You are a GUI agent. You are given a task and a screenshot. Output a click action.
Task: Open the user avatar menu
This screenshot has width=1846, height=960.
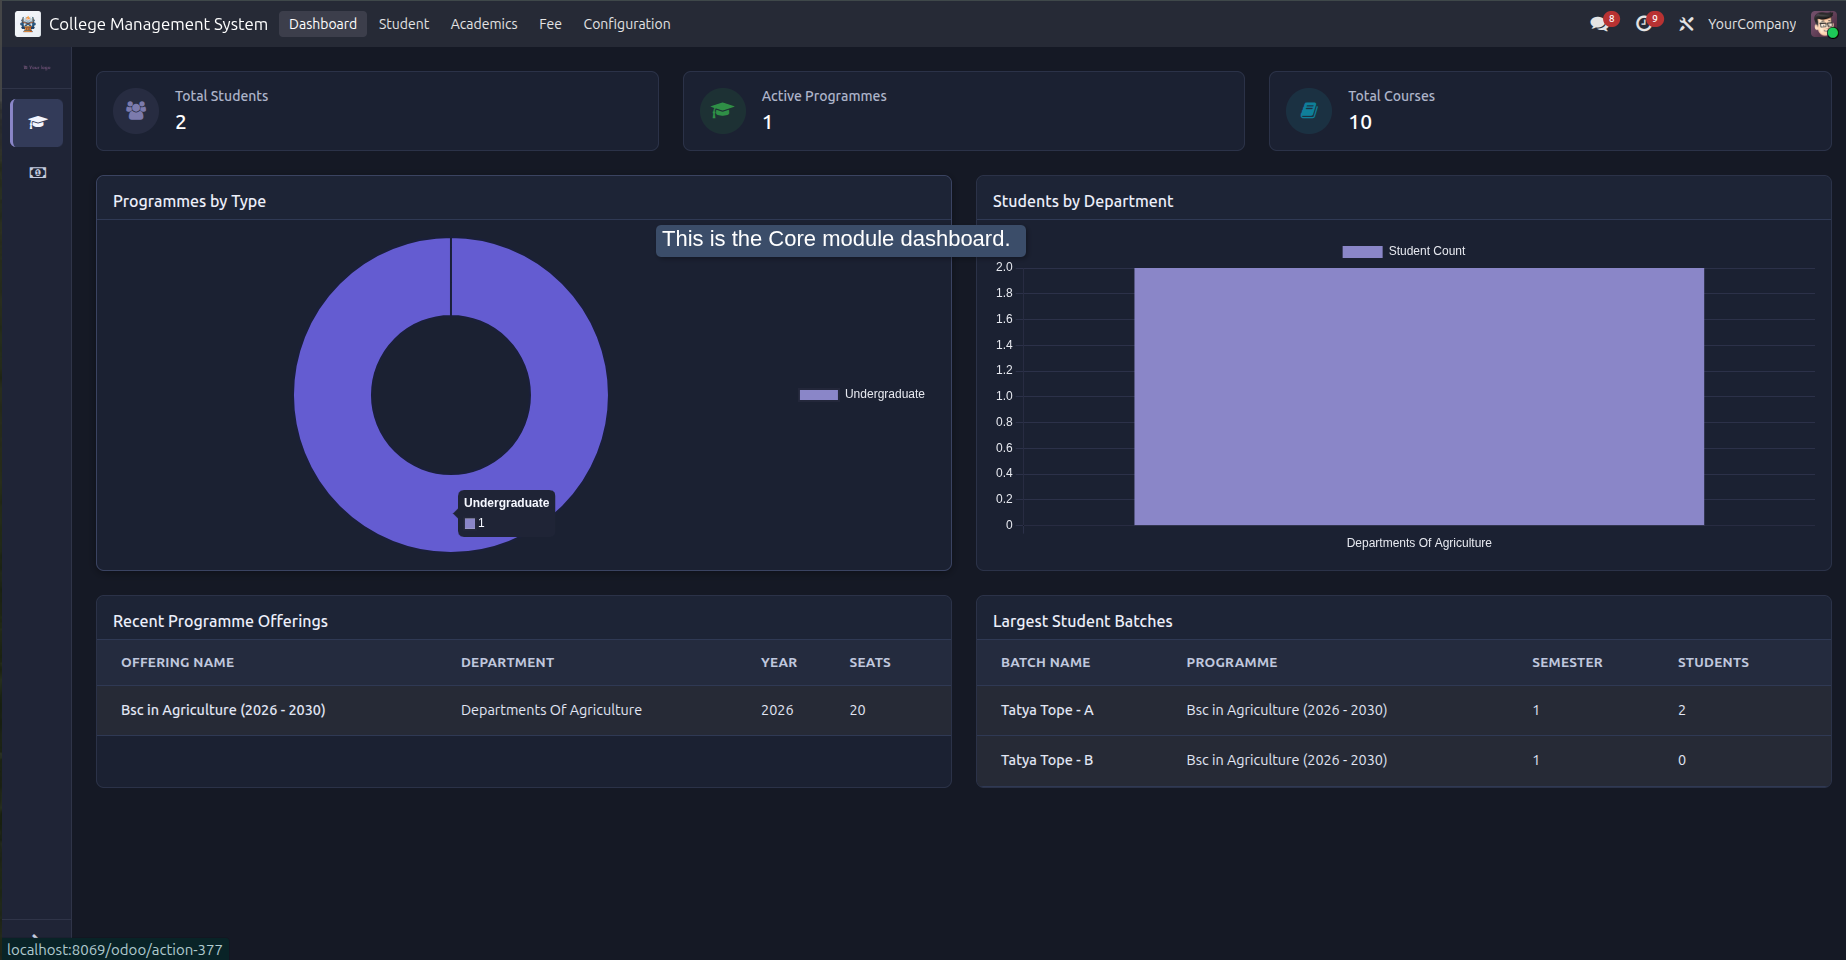point(1823,24)
